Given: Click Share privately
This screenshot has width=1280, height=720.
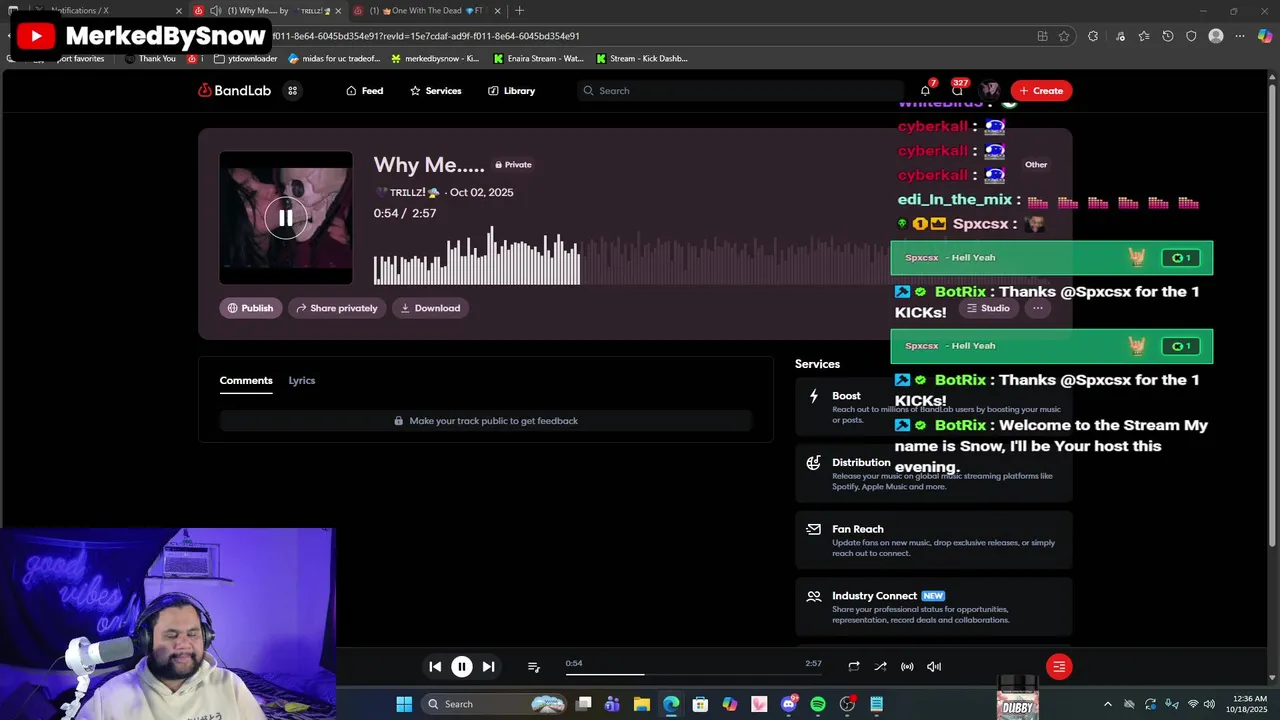Looking at the screenshot, I should pos(336,308).
